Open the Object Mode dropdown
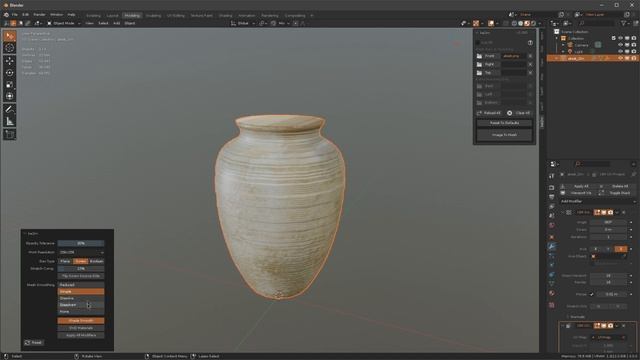The width and height of the screenshot is (640, 360). tap(64, 23)
